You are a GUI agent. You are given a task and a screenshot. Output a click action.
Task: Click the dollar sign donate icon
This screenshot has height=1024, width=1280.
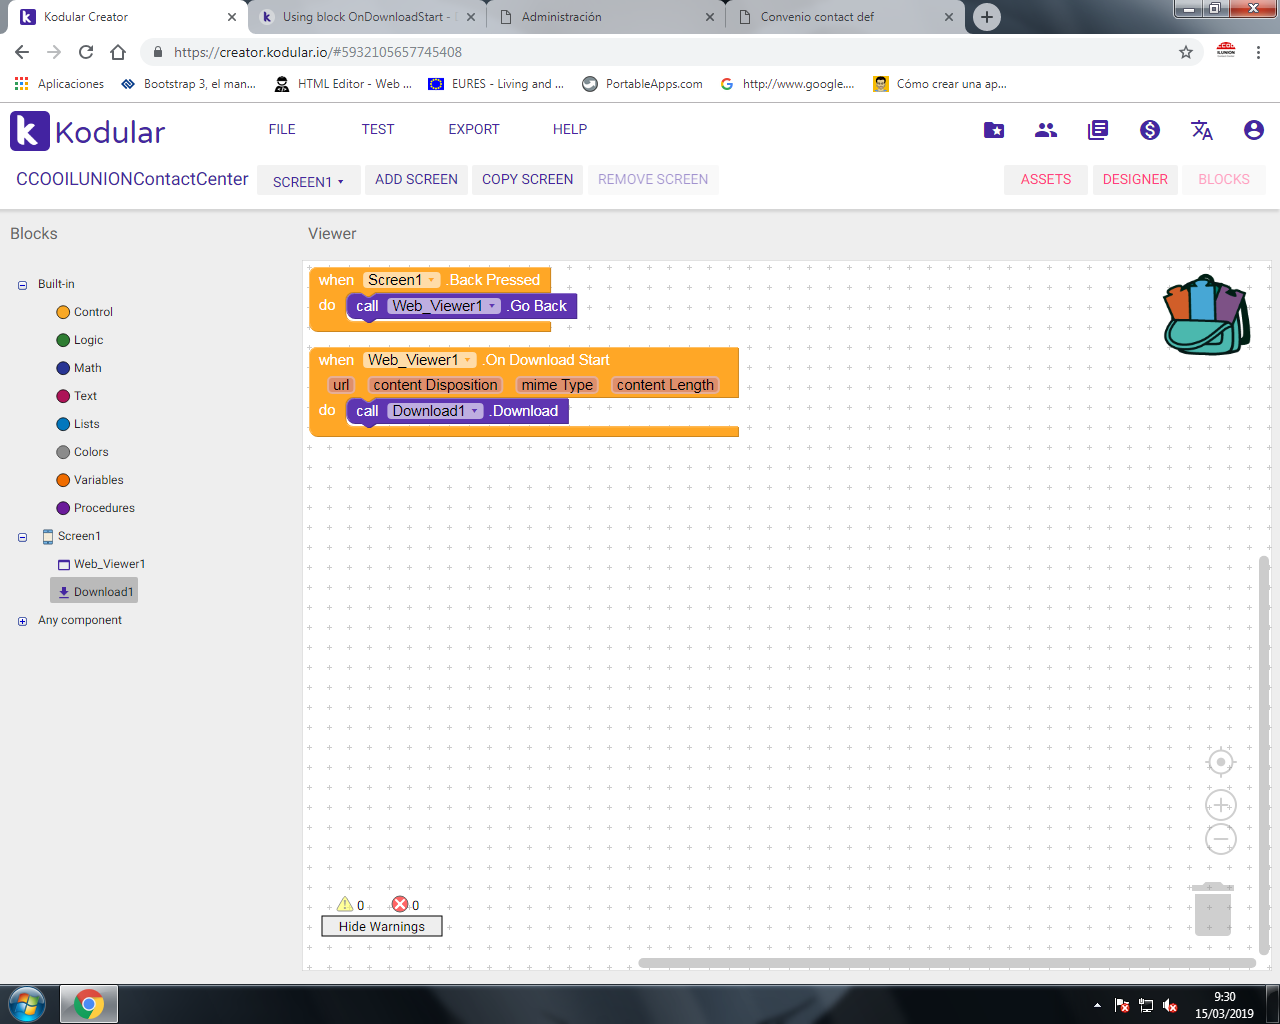(x=1149, y=130)
